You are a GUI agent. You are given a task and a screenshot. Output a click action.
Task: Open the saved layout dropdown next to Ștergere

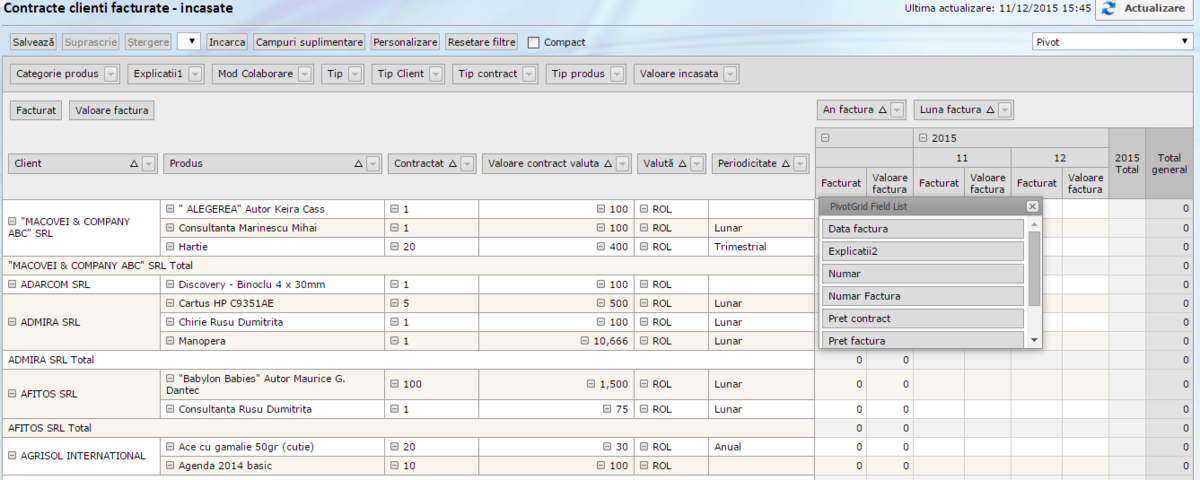tap(189, 42)
